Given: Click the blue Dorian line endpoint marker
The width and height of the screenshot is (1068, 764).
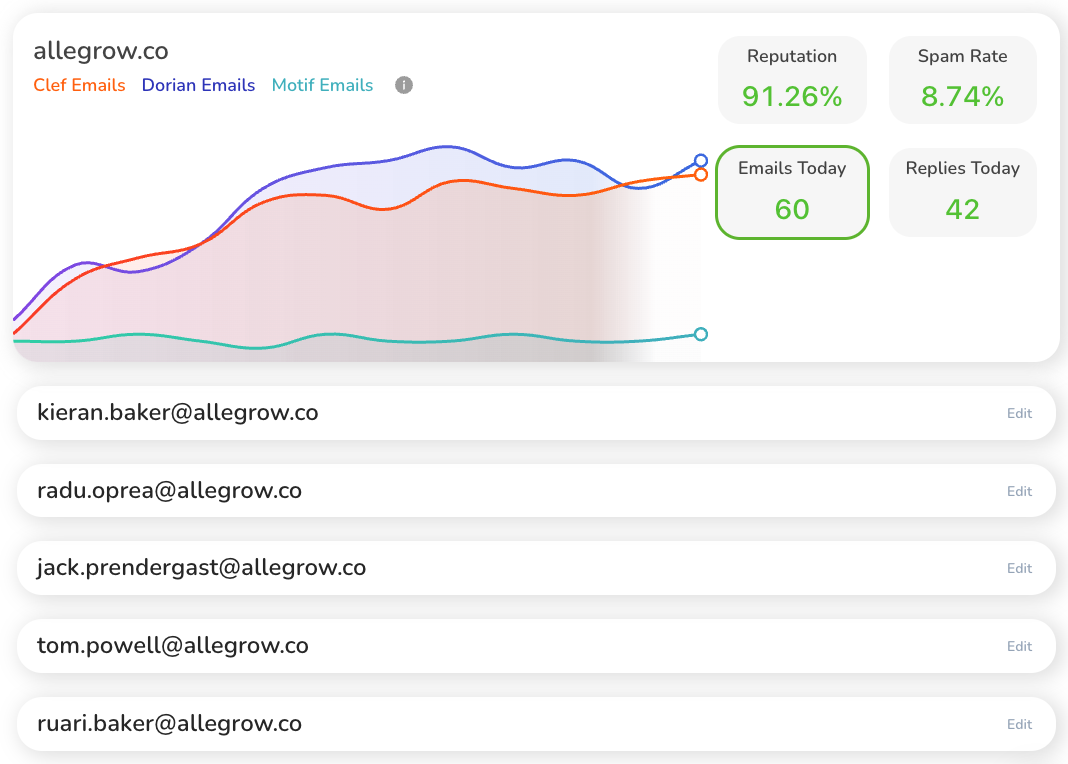Looking at the screenshot, I should (x=701, y=160).
